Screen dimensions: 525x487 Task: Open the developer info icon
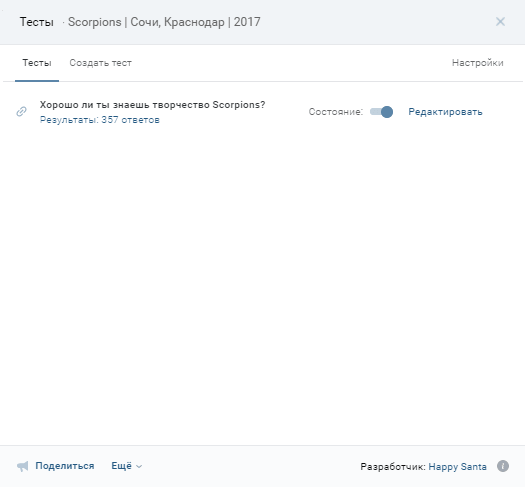coord(503,466)
